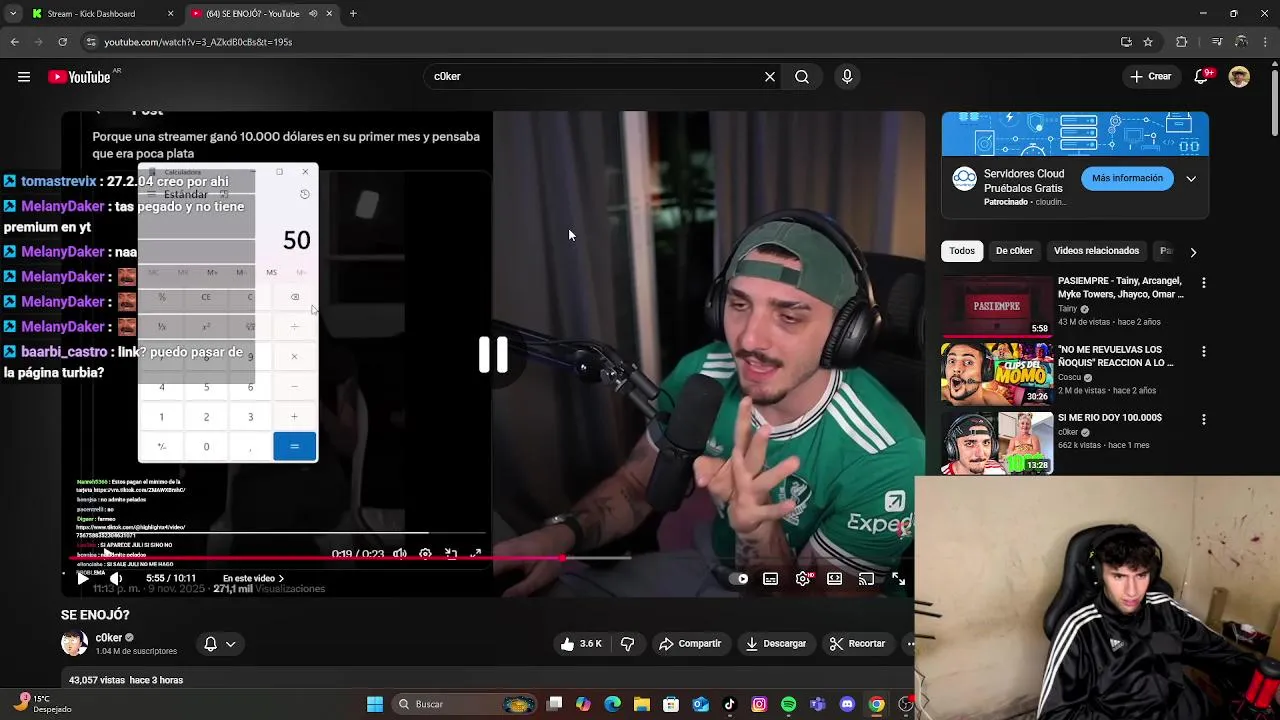Dislike the video

[x=628, y=644]
